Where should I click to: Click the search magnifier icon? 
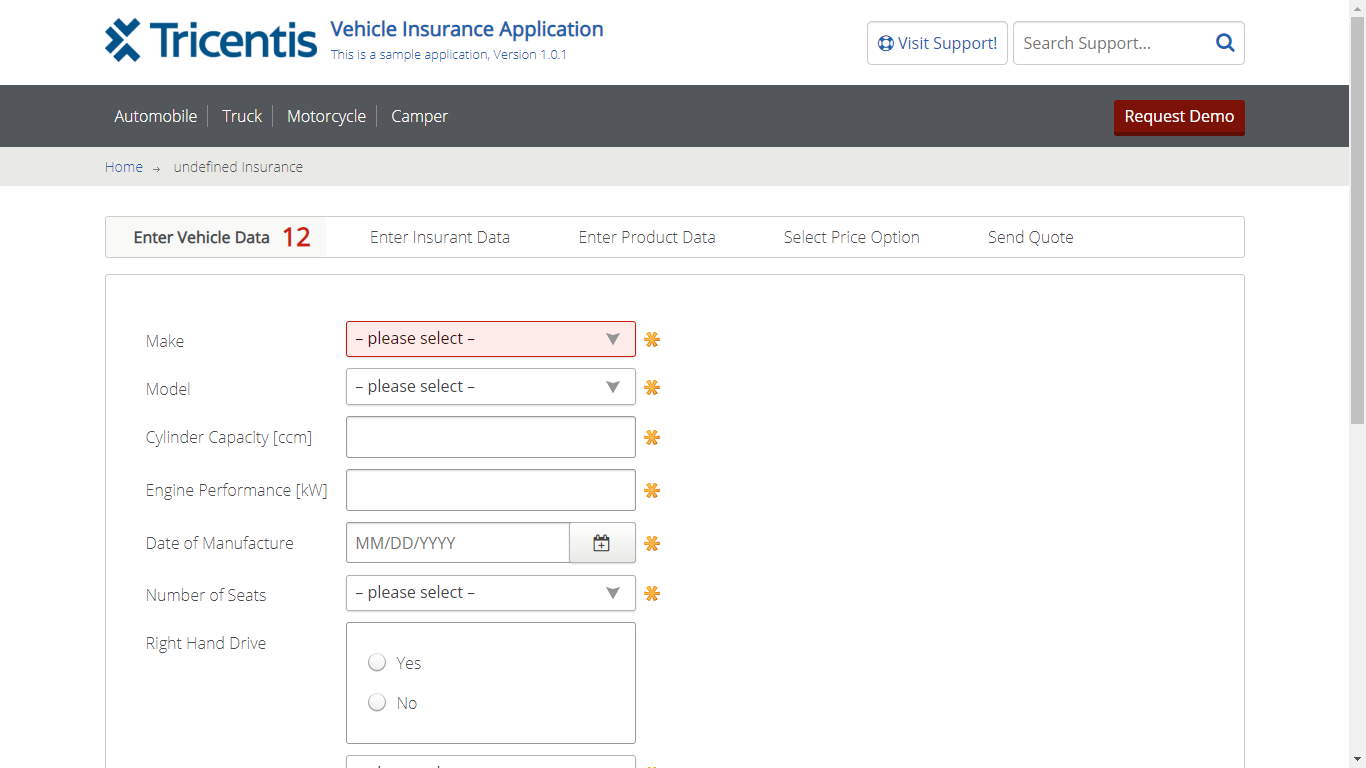pyautogui.click(x=1225, y=43)
